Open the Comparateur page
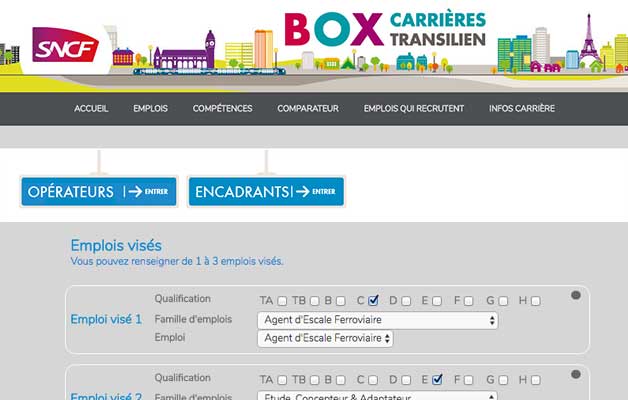Image resolution: width=628 pixels, height=400 pixels. pyautogui.click(x=308, y=109)
